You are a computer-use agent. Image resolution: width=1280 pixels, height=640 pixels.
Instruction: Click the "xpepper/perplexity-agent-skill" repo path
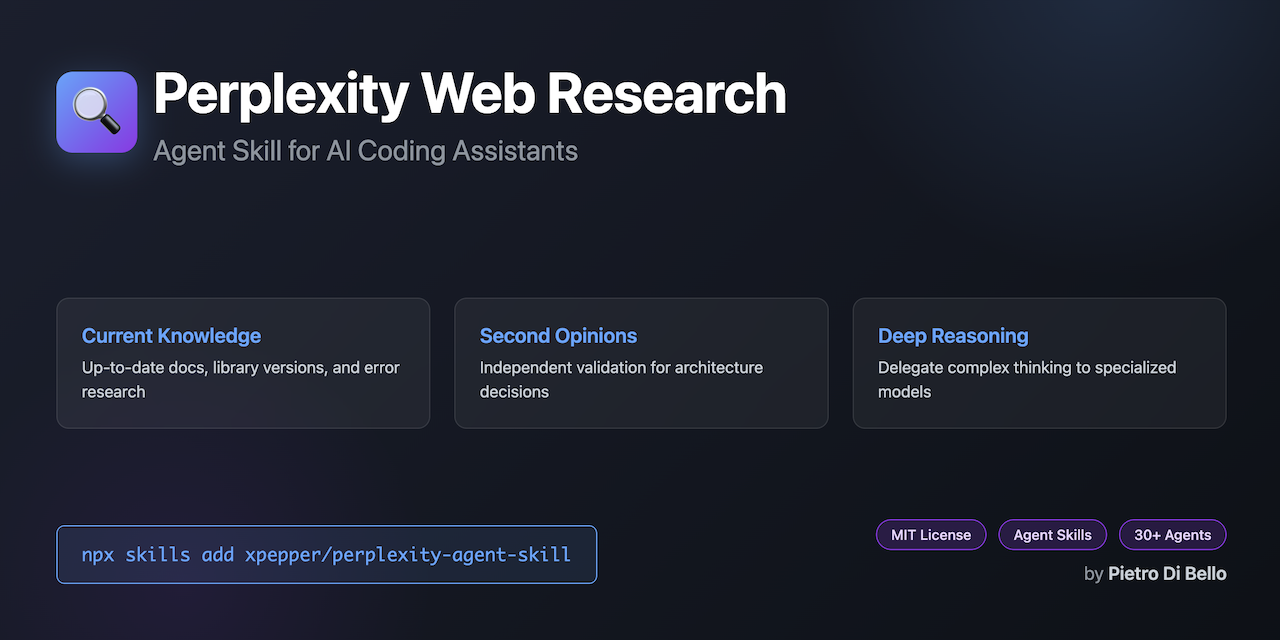408,554
